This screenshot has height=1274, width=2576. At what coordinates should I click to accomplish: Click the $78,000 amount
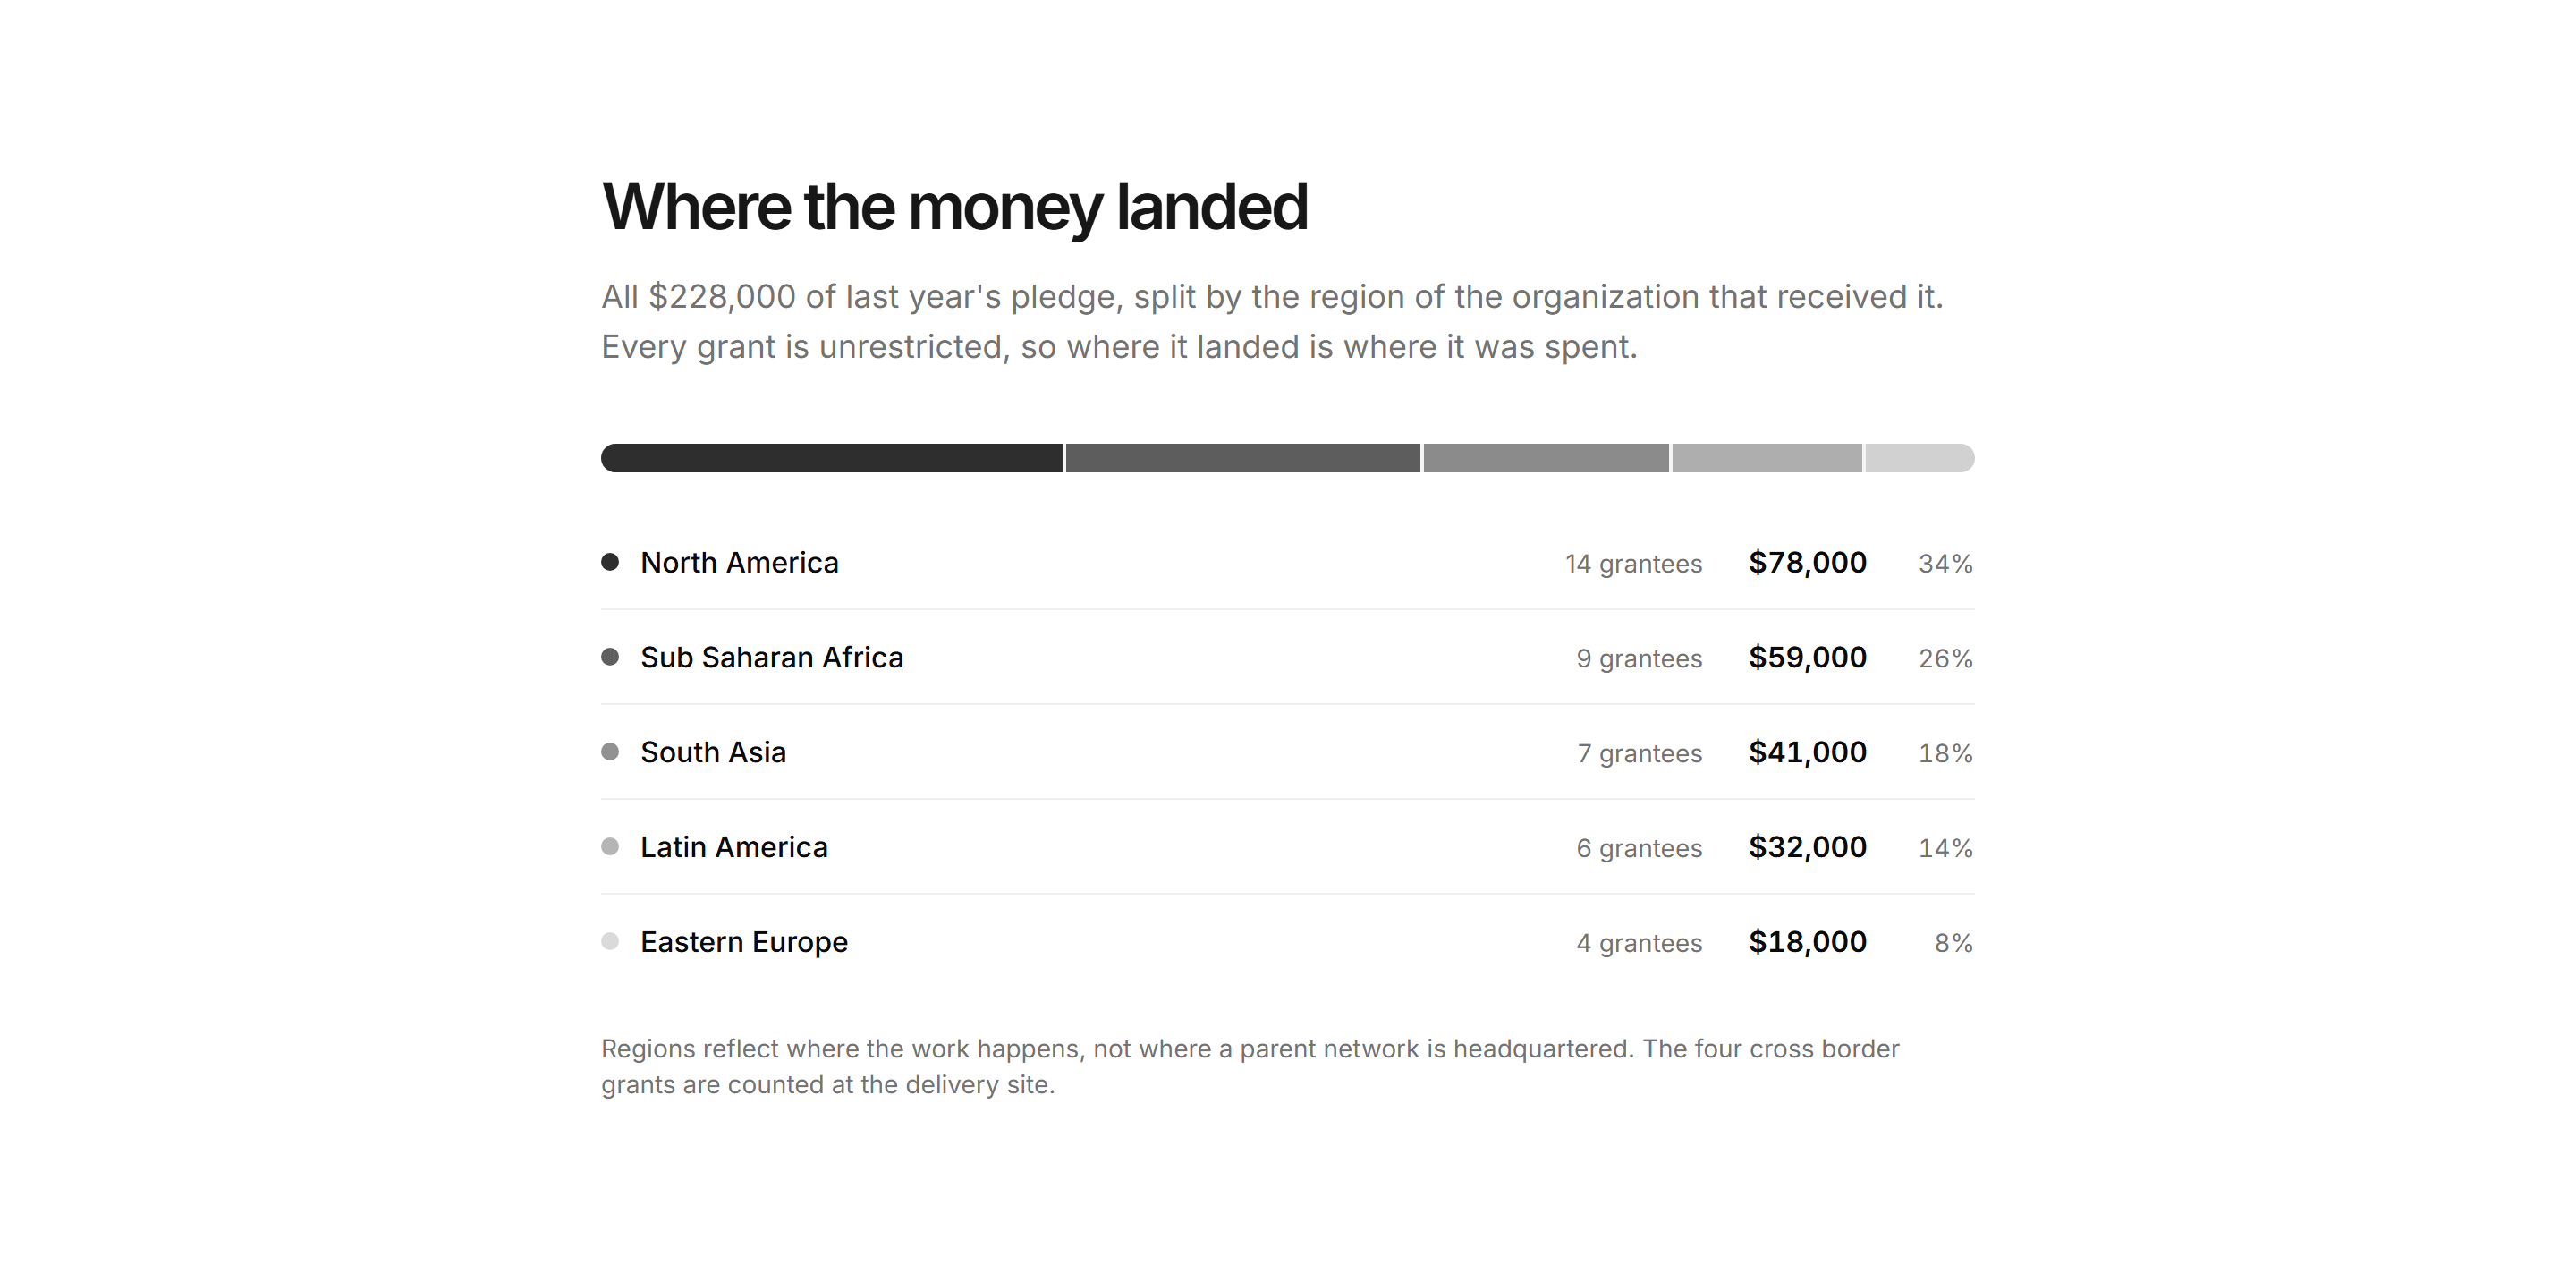click(x=1808, y=563)
